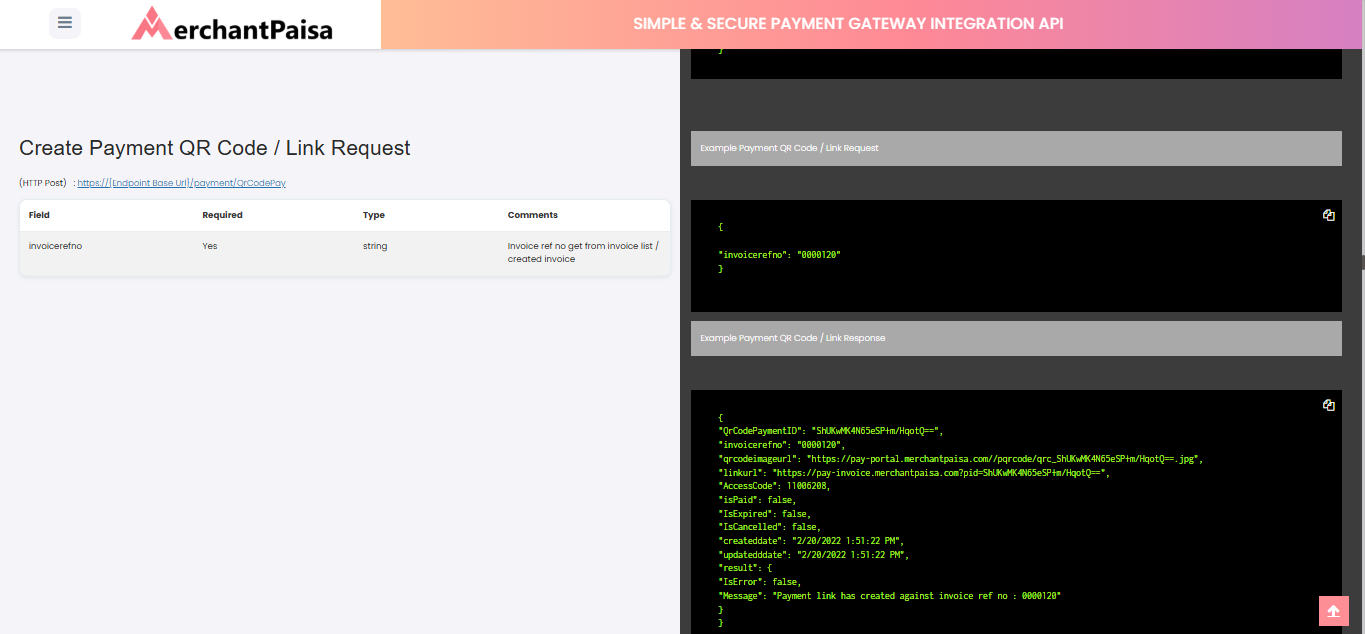Click the scroll-to-top arrow button
This screenshot has height=634, width=1365.
pyautogui.click(x=1333, y=611)
